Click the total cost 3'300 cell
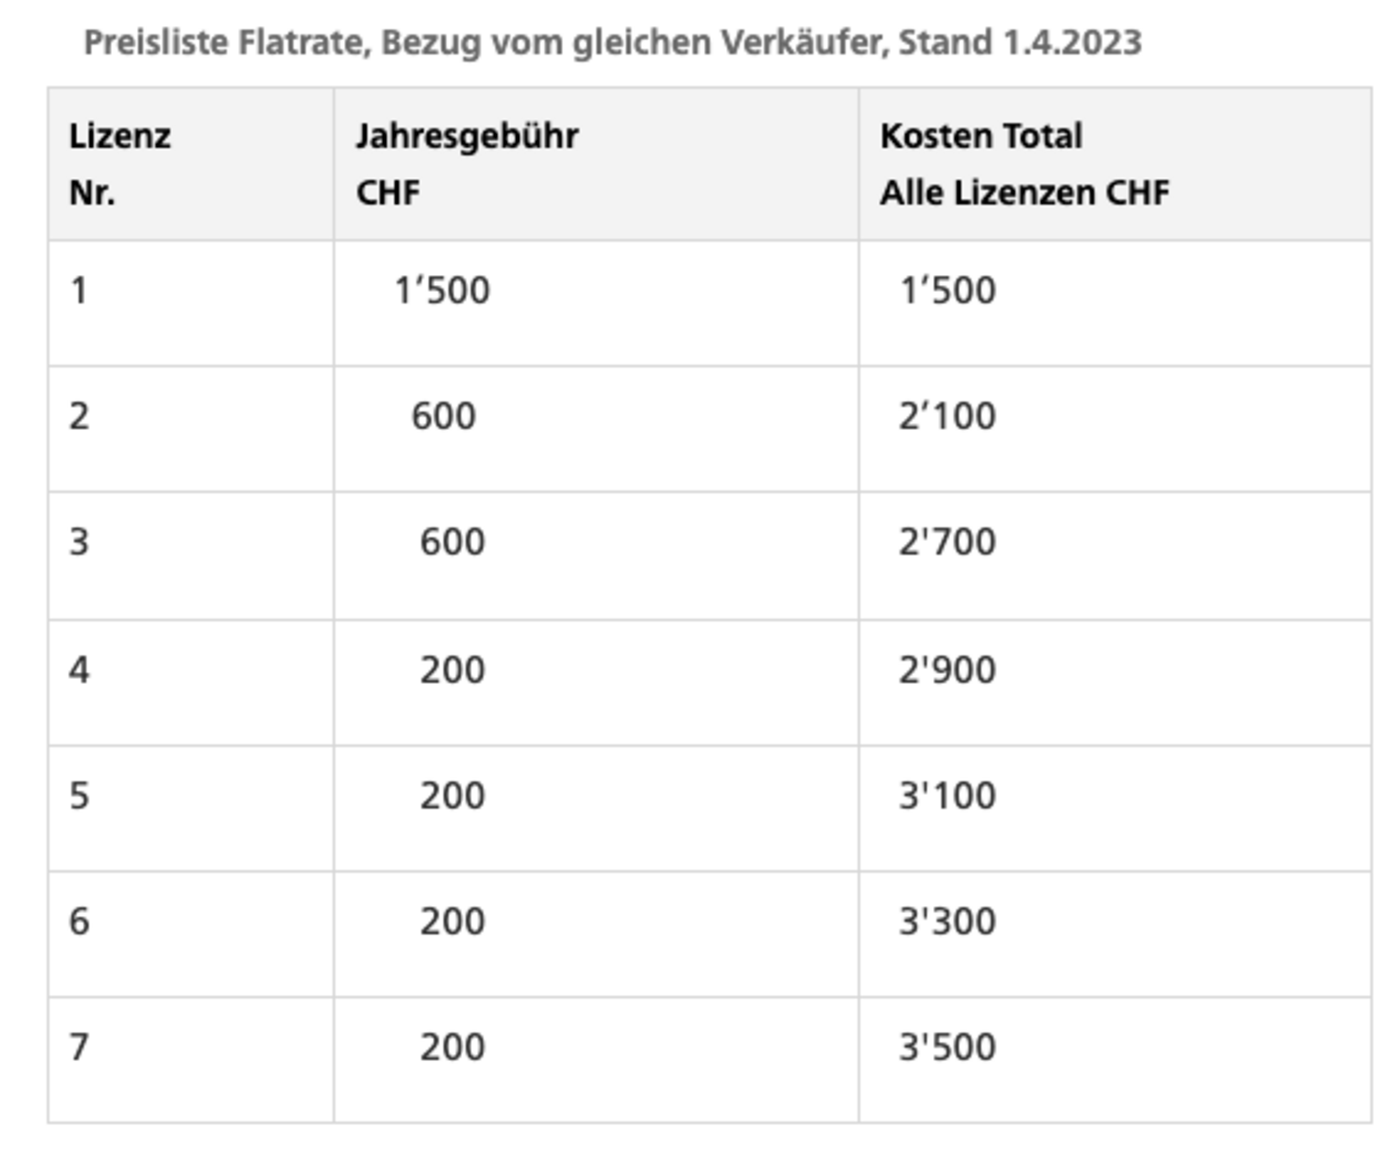The width and height of the screenshot is (1400, 1166). point(947,922)
